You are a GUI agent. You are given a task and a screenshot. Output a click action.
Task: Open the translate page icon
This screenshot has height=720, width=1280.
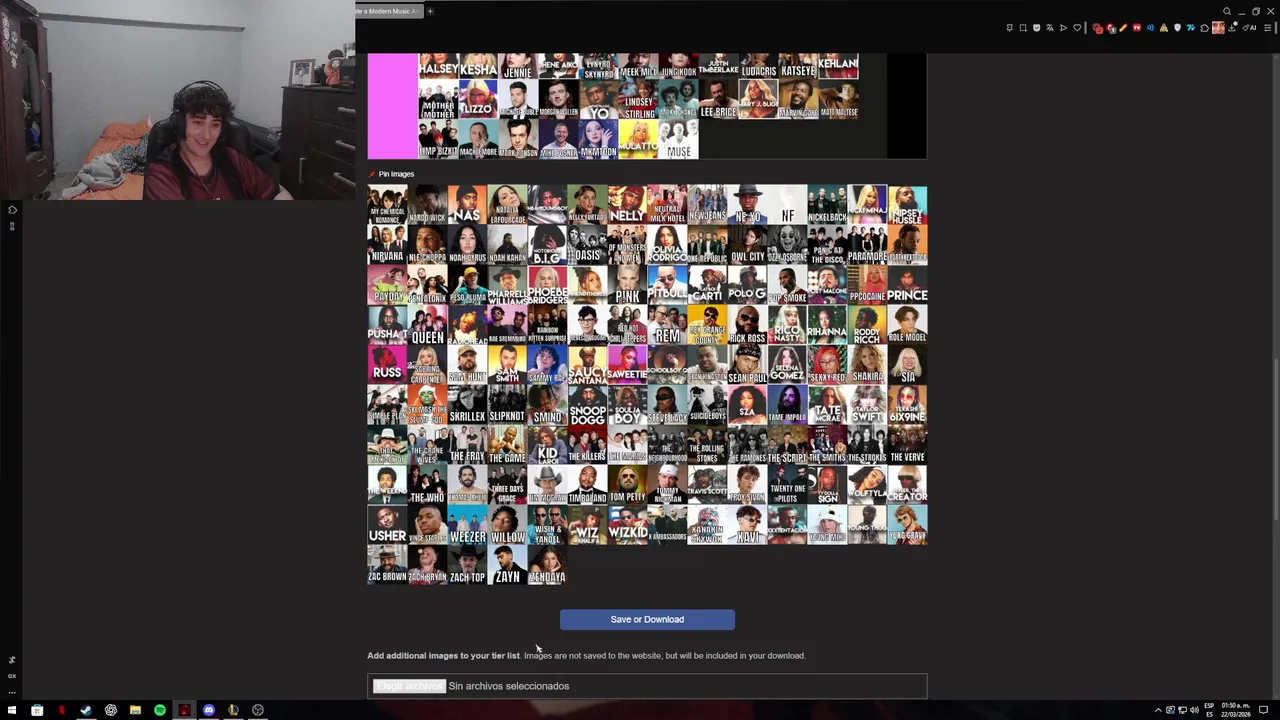pyautogui.click(x=1050, y=27)
